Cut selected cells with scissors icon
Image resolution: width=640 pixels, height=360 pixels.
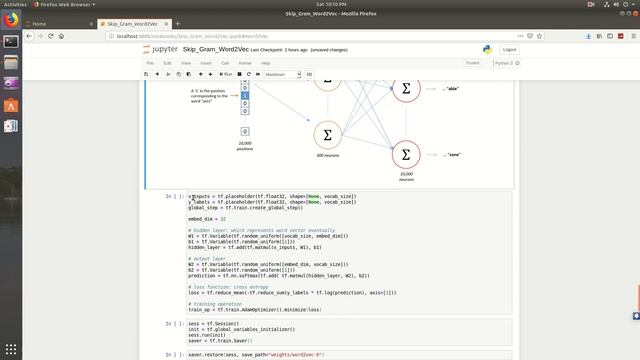168,74
